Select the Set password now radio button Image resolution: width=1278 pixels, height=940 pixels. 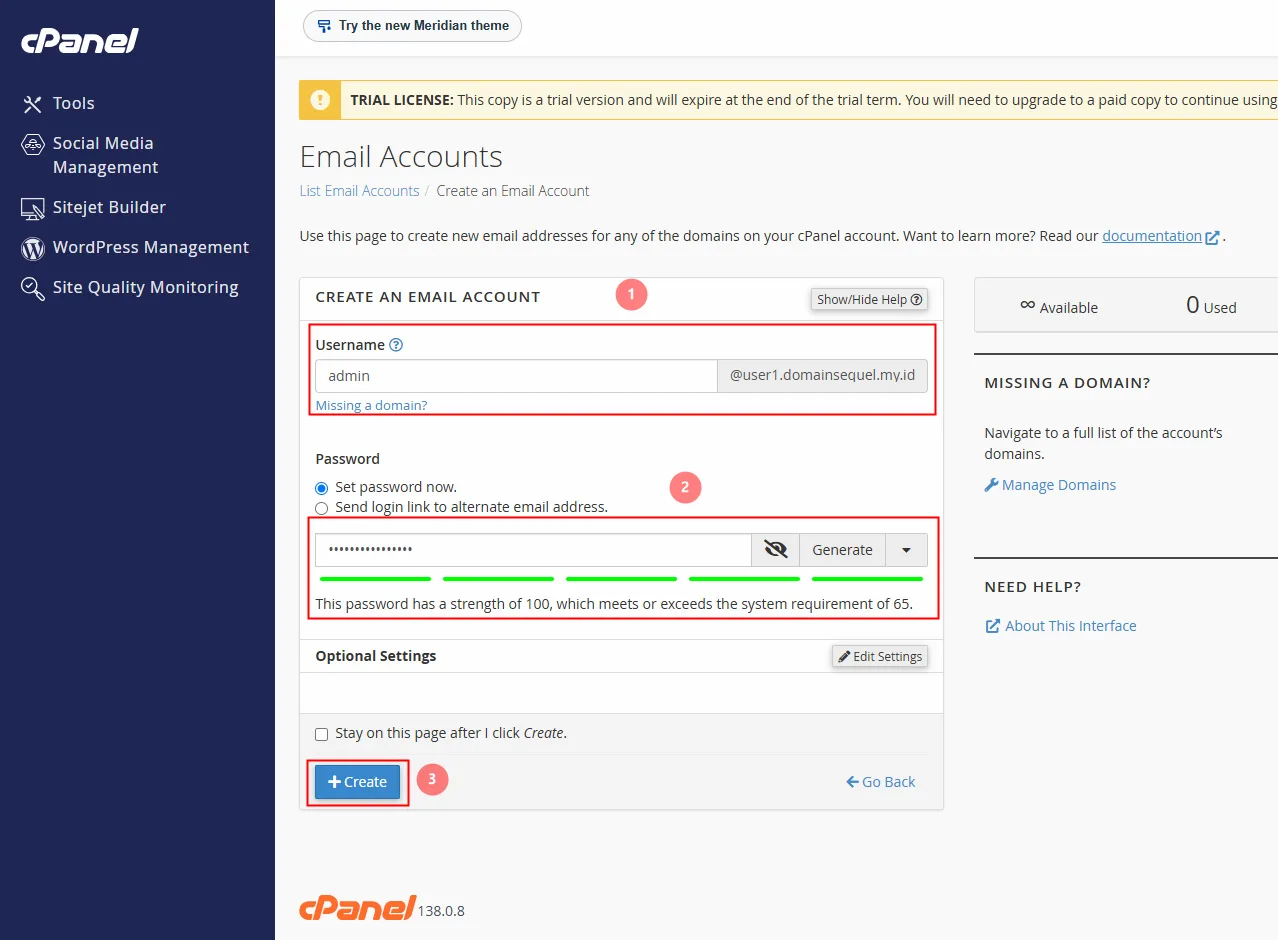321,488
